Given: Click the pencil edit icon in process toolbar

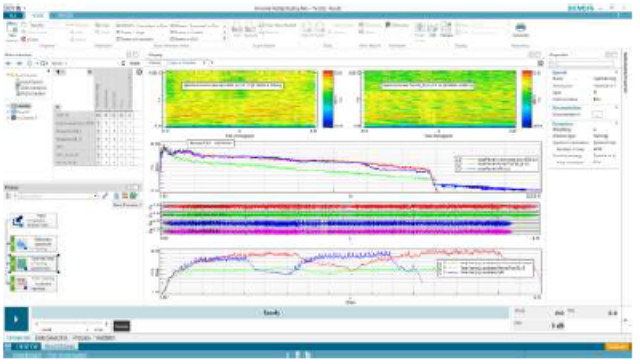Looking at the screenshot, I should pyautogui.click(x=105, y=196).
